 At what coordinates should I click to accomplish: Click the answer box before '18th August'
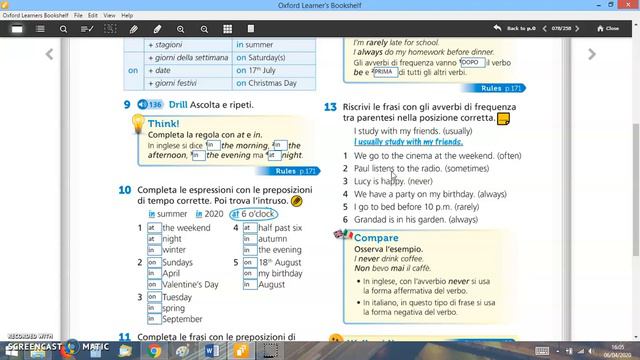[x=250, y=262]
